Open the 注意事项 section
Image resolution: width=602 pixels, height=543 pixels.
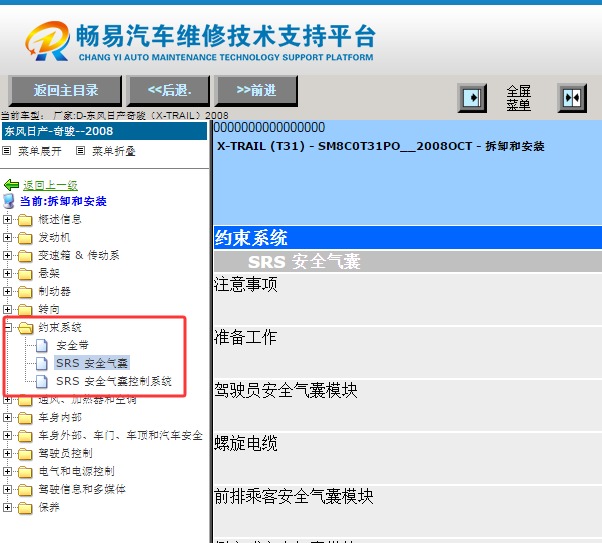pyautogui.click(x=246, y=285)
